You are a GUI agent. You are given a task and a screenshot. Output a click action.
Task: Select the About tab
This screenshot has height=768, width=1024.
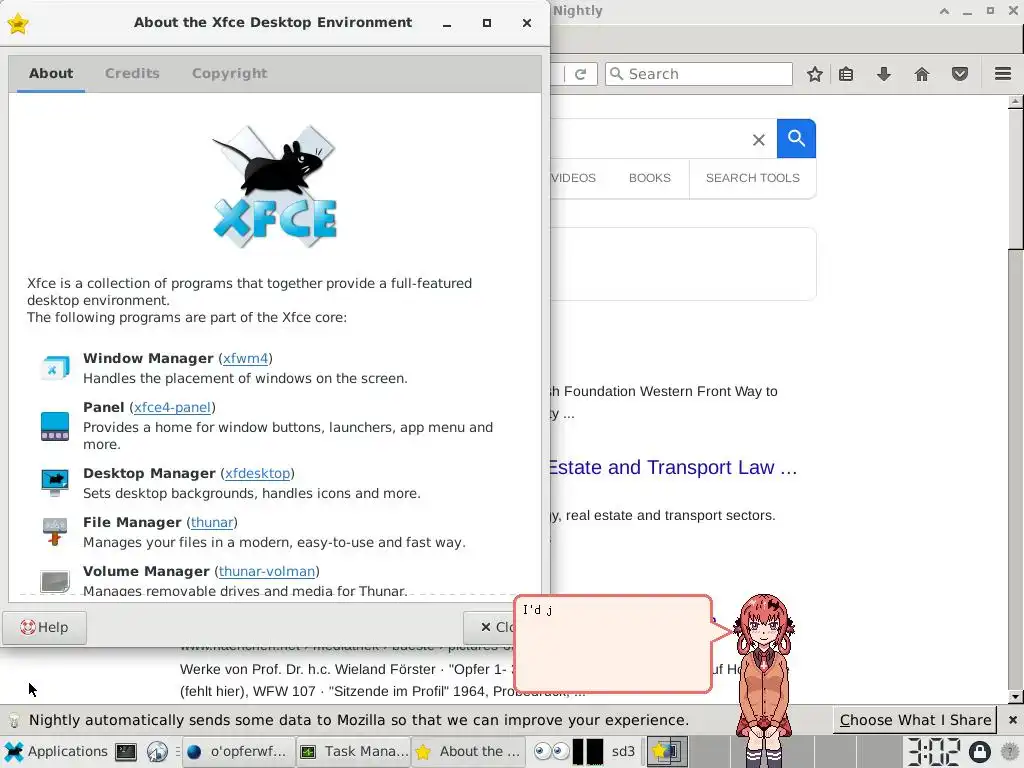click(x=51, y=73)
